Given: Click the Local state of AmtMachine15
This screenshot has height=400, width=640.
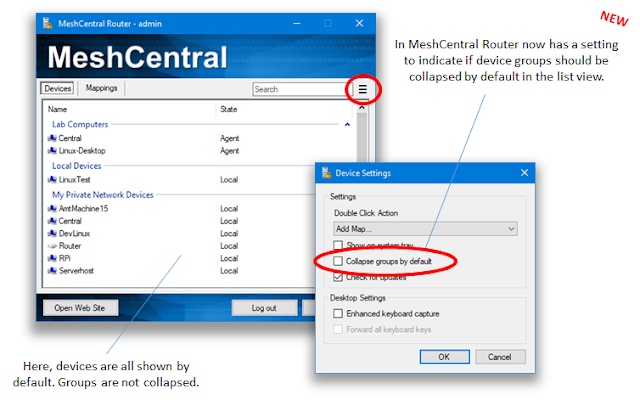Looking at the screenshot, I should click(x=229, y=209).
